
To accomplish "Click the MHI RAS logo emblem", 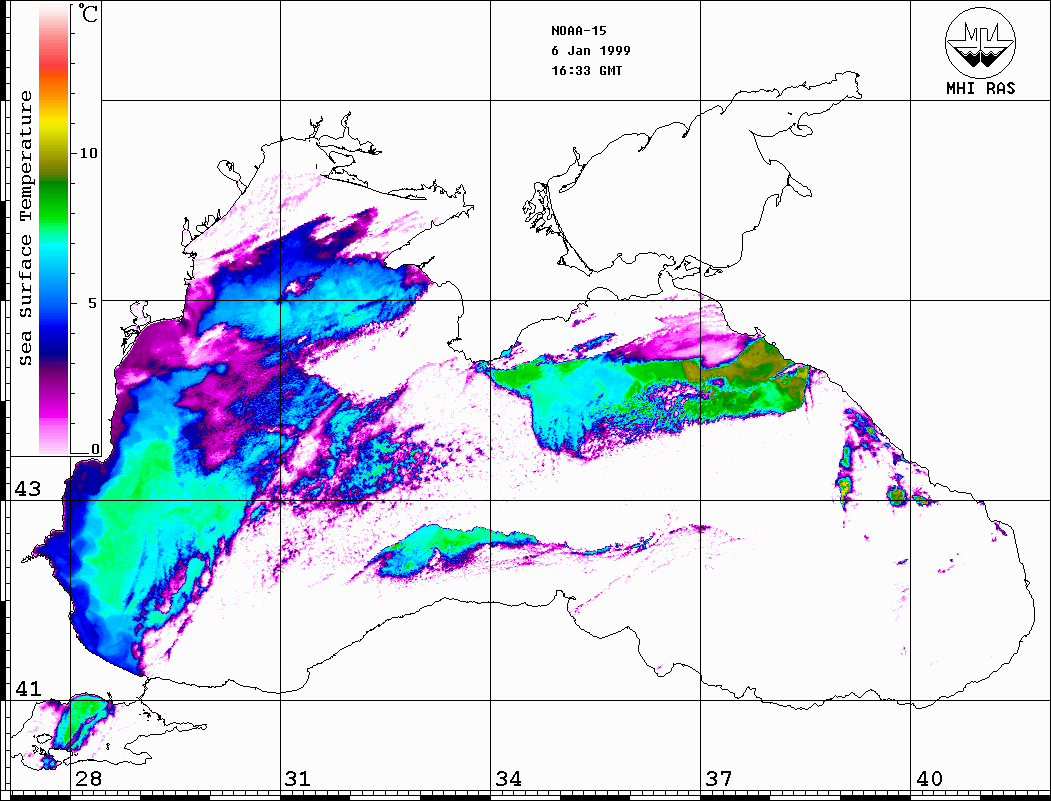I will 980,42.
